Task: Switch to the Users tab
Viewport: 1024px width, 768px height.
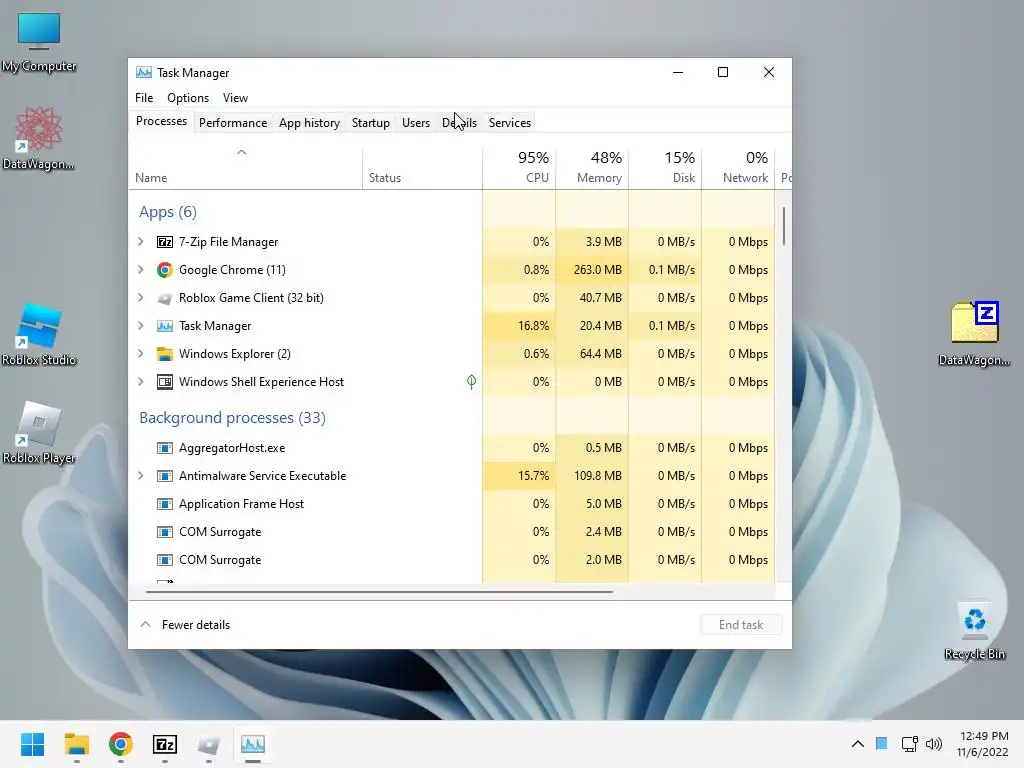Action: (x=416, y=123)
